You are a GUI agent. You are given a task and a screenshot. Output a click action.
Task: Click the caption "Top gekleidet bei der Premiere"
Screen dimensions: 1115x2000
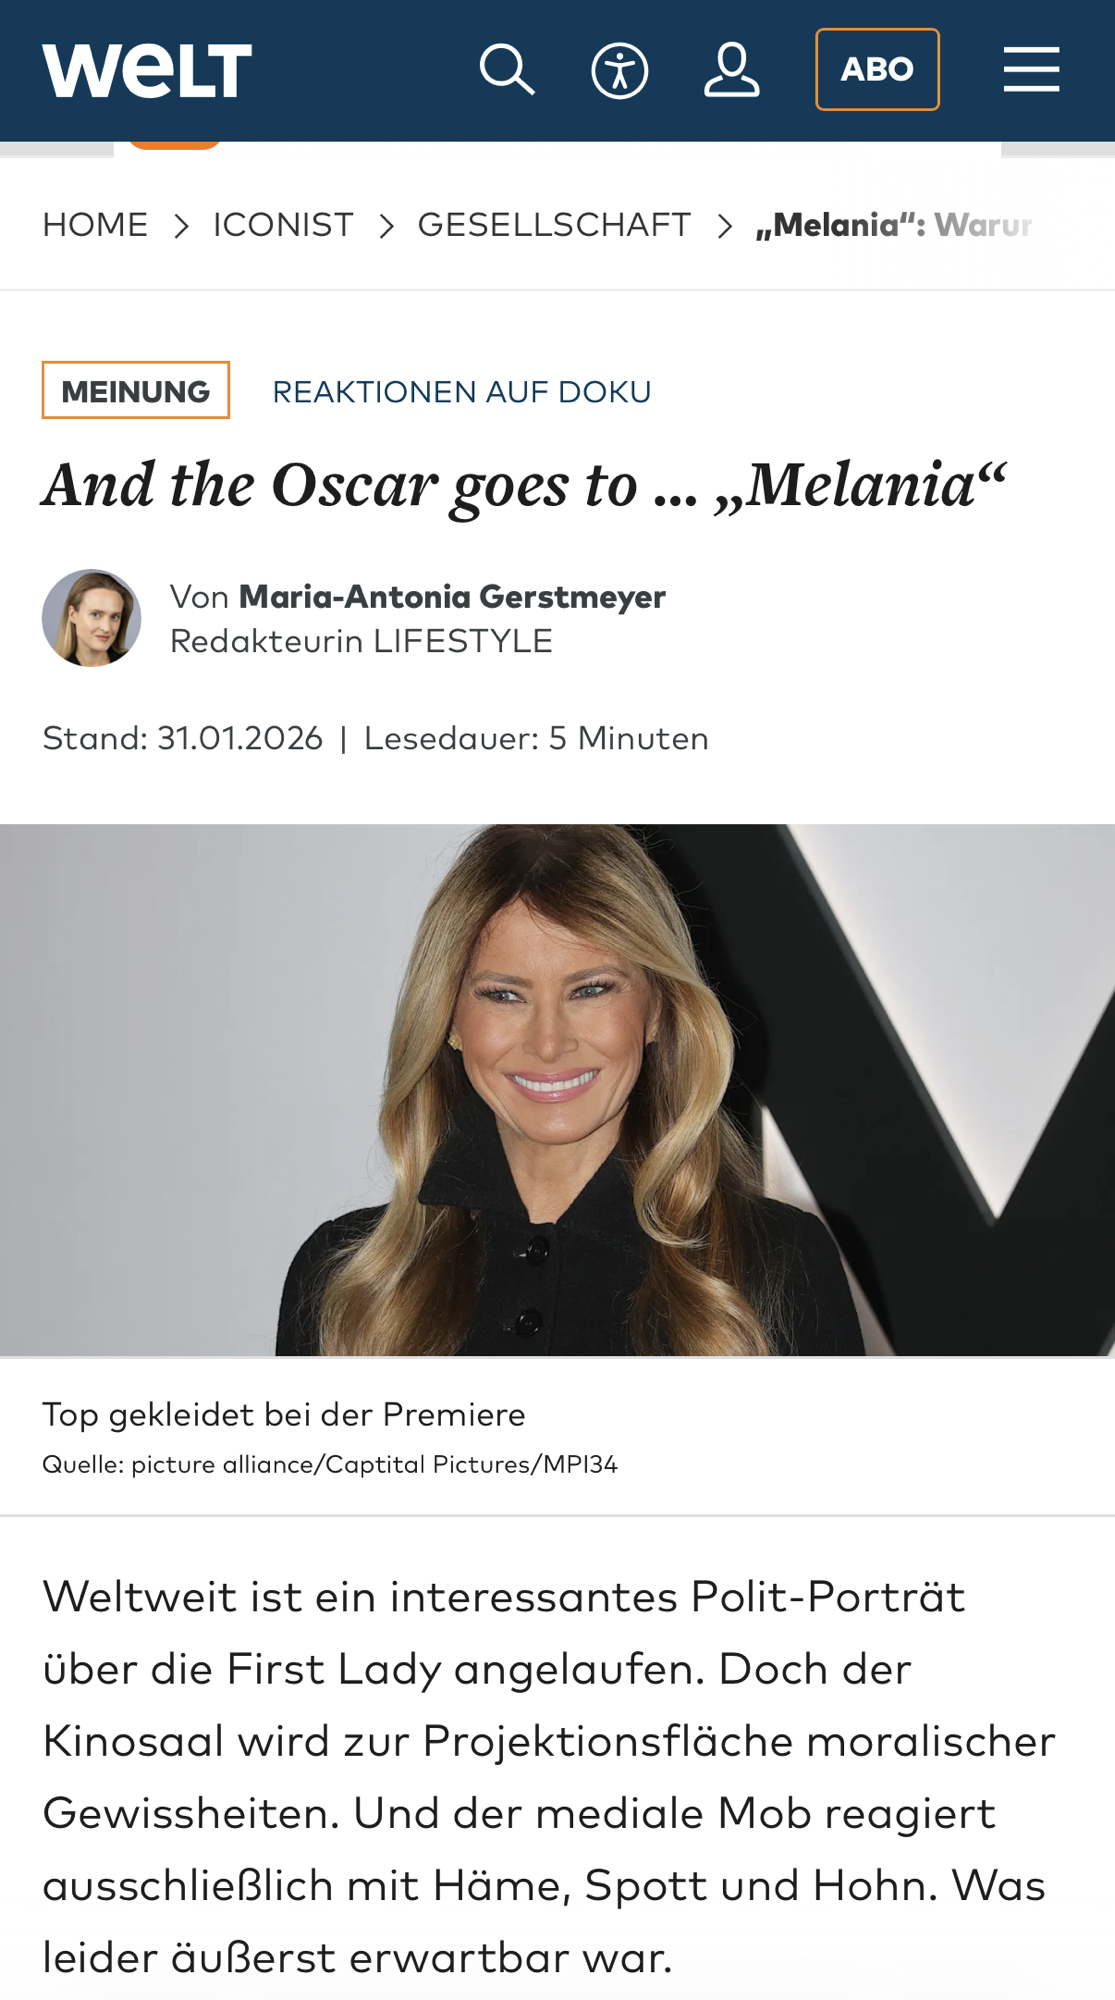(x=284, y=1415)
